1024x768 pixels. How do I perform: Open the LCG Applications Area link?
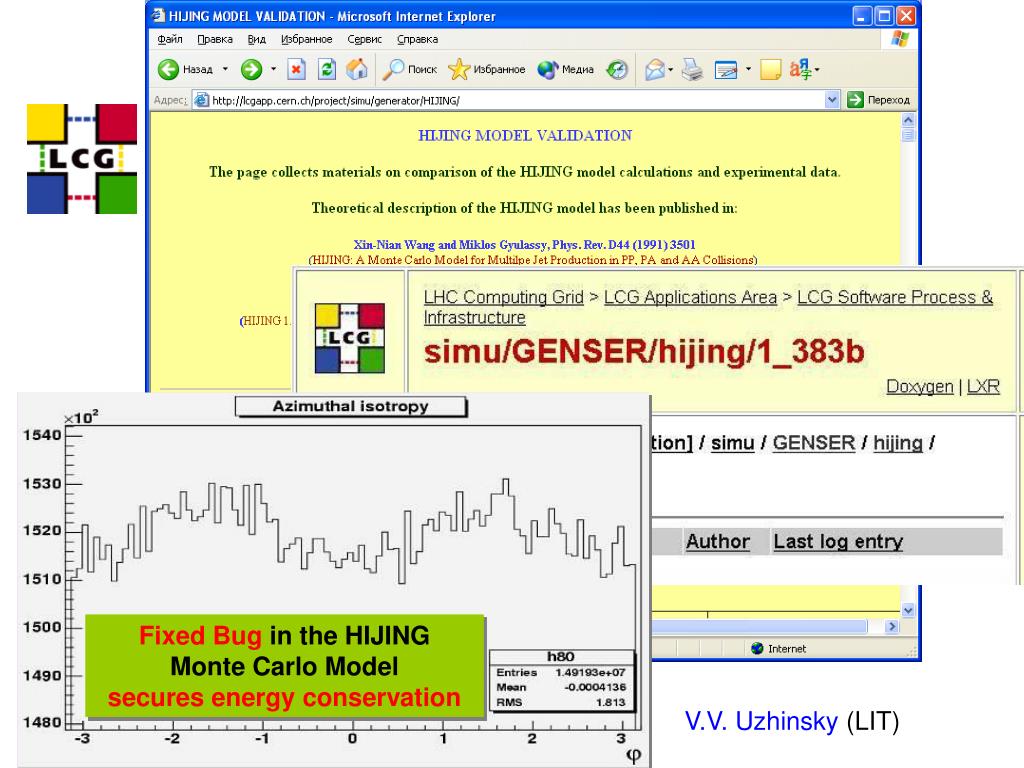click(x=690, y=297)
